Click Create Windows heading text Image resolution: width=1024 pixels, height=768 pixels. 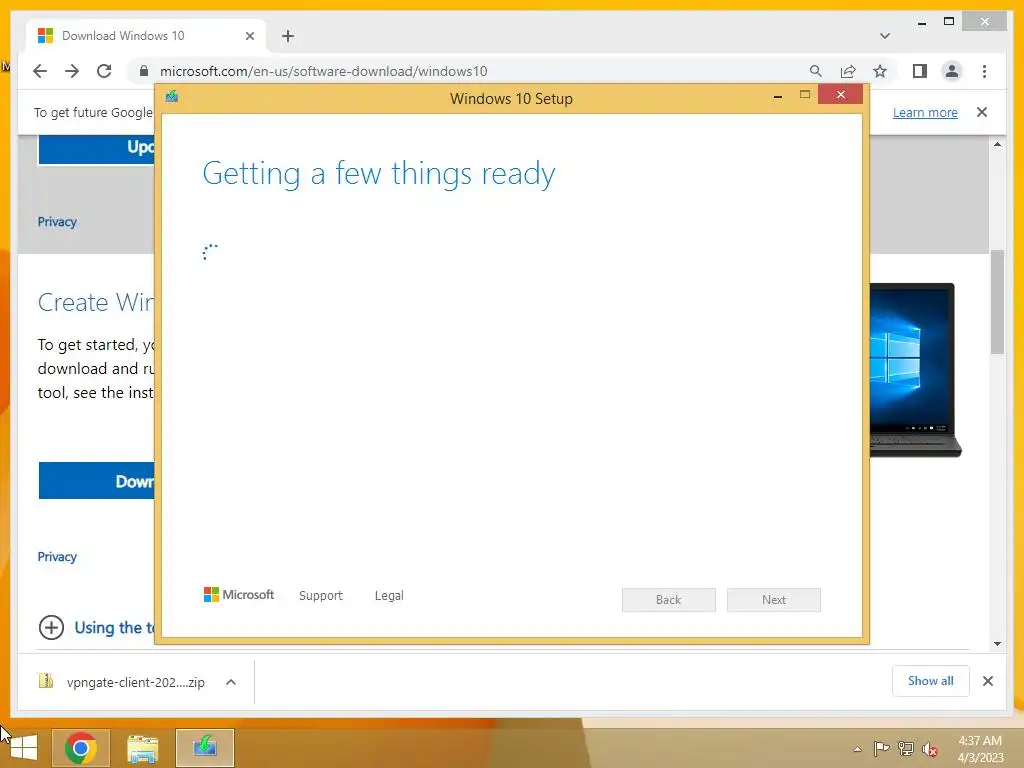[x=96, y=302]
